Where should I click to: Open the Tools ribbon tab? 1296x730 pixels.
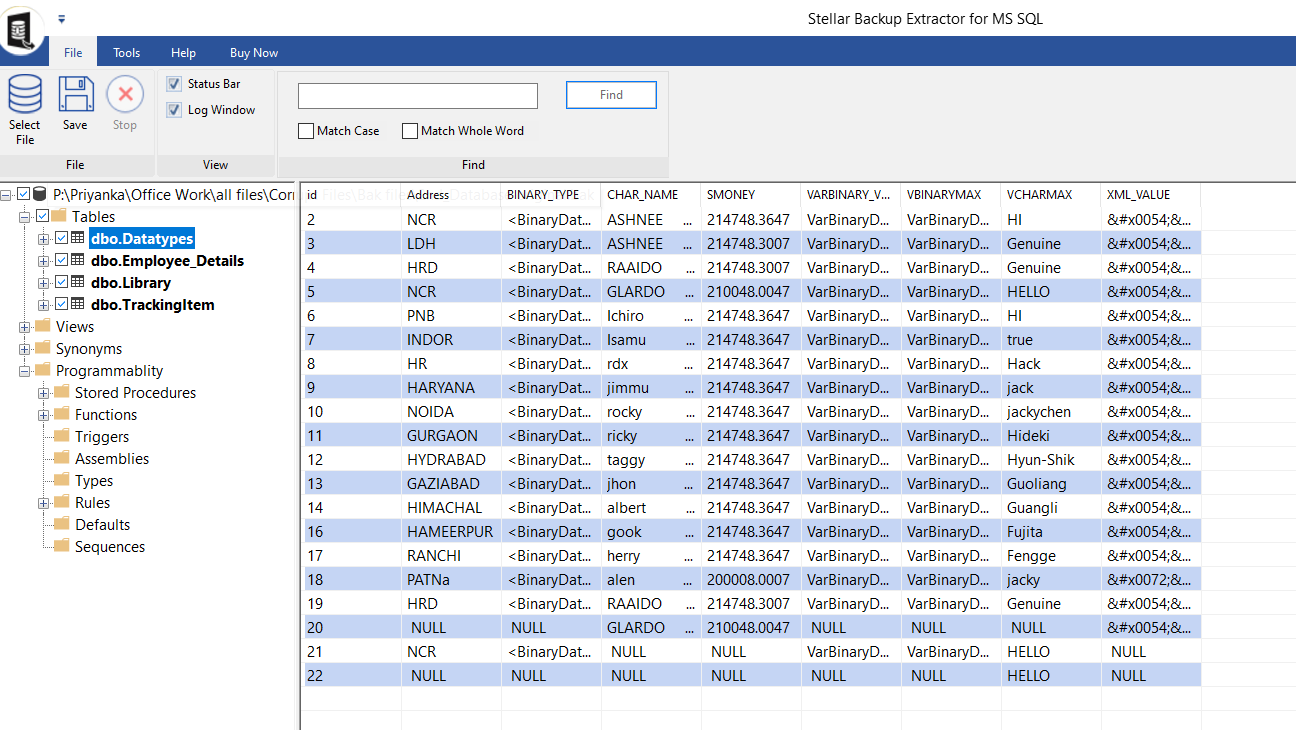tap(127, 53)
